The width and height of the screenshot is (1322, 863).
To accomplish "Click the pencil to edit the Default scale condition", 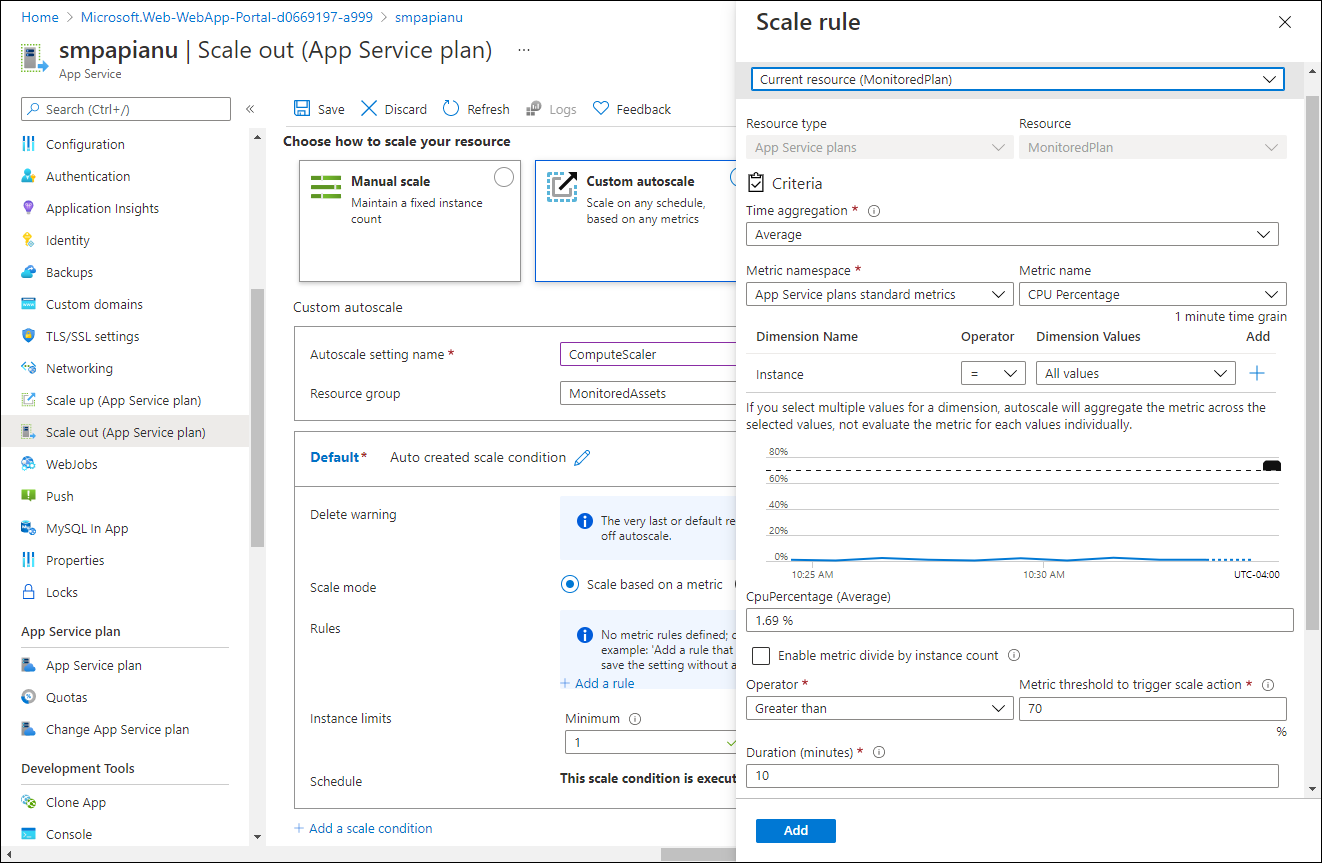I will coord(582,457).
